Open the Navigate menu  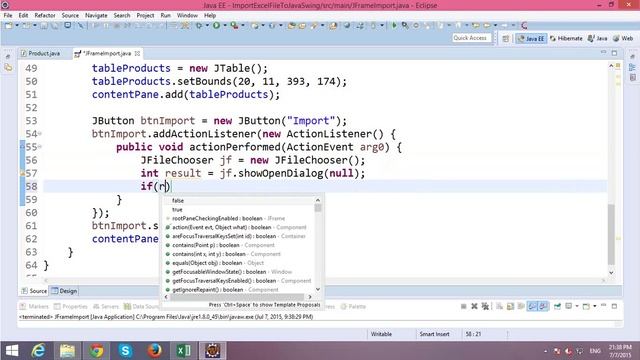point(96,15)
